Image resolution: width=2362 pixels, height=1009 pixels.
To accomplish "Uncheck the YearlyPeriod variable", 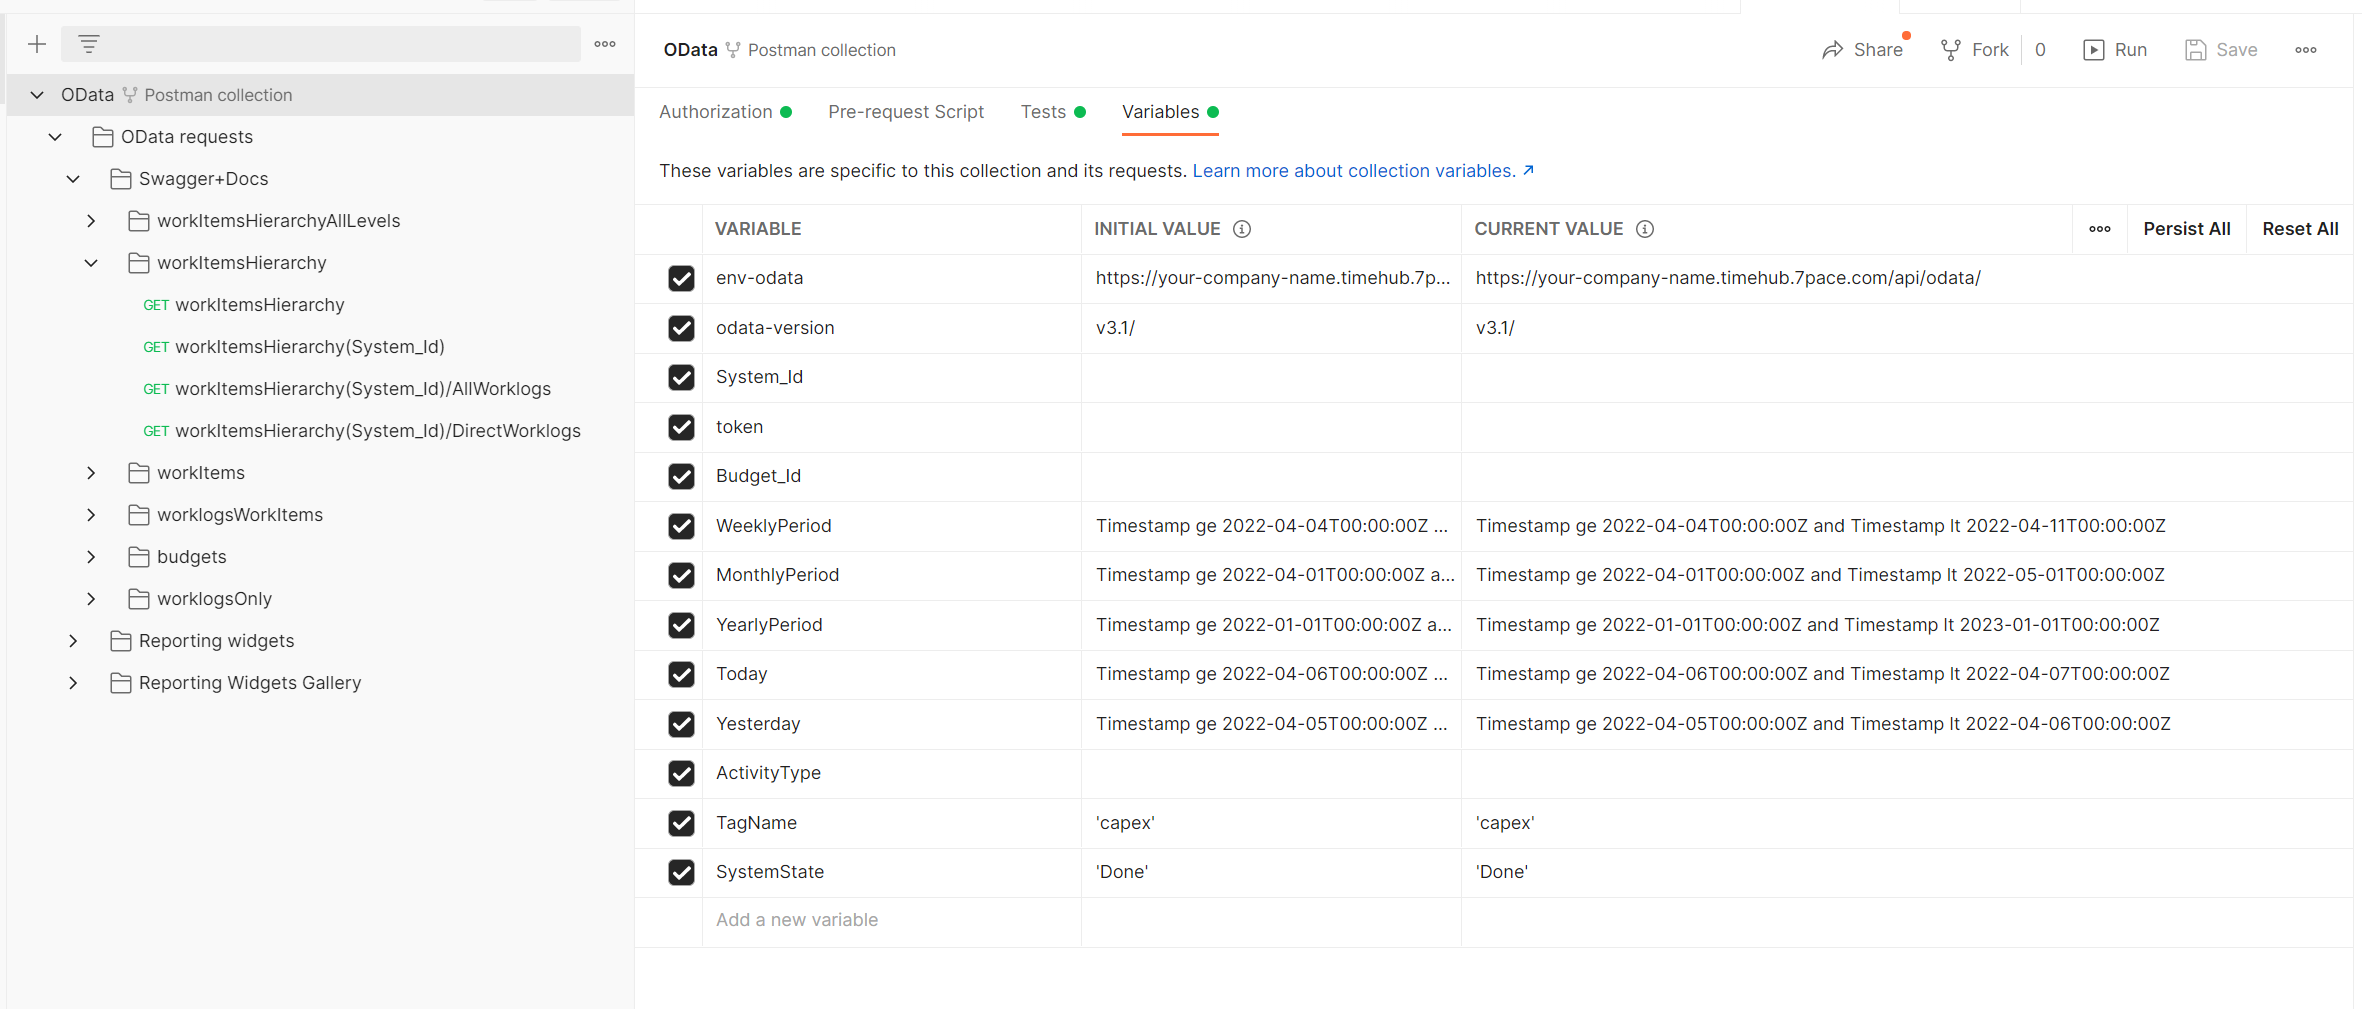I will coord(681,625).
